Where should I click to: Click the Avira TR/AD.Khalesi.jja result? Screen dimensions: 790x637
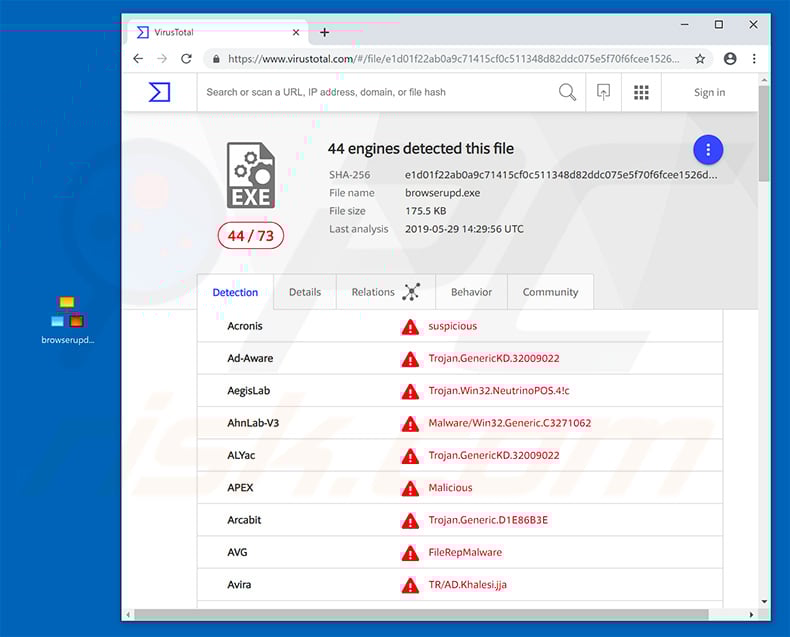[468, 585]
